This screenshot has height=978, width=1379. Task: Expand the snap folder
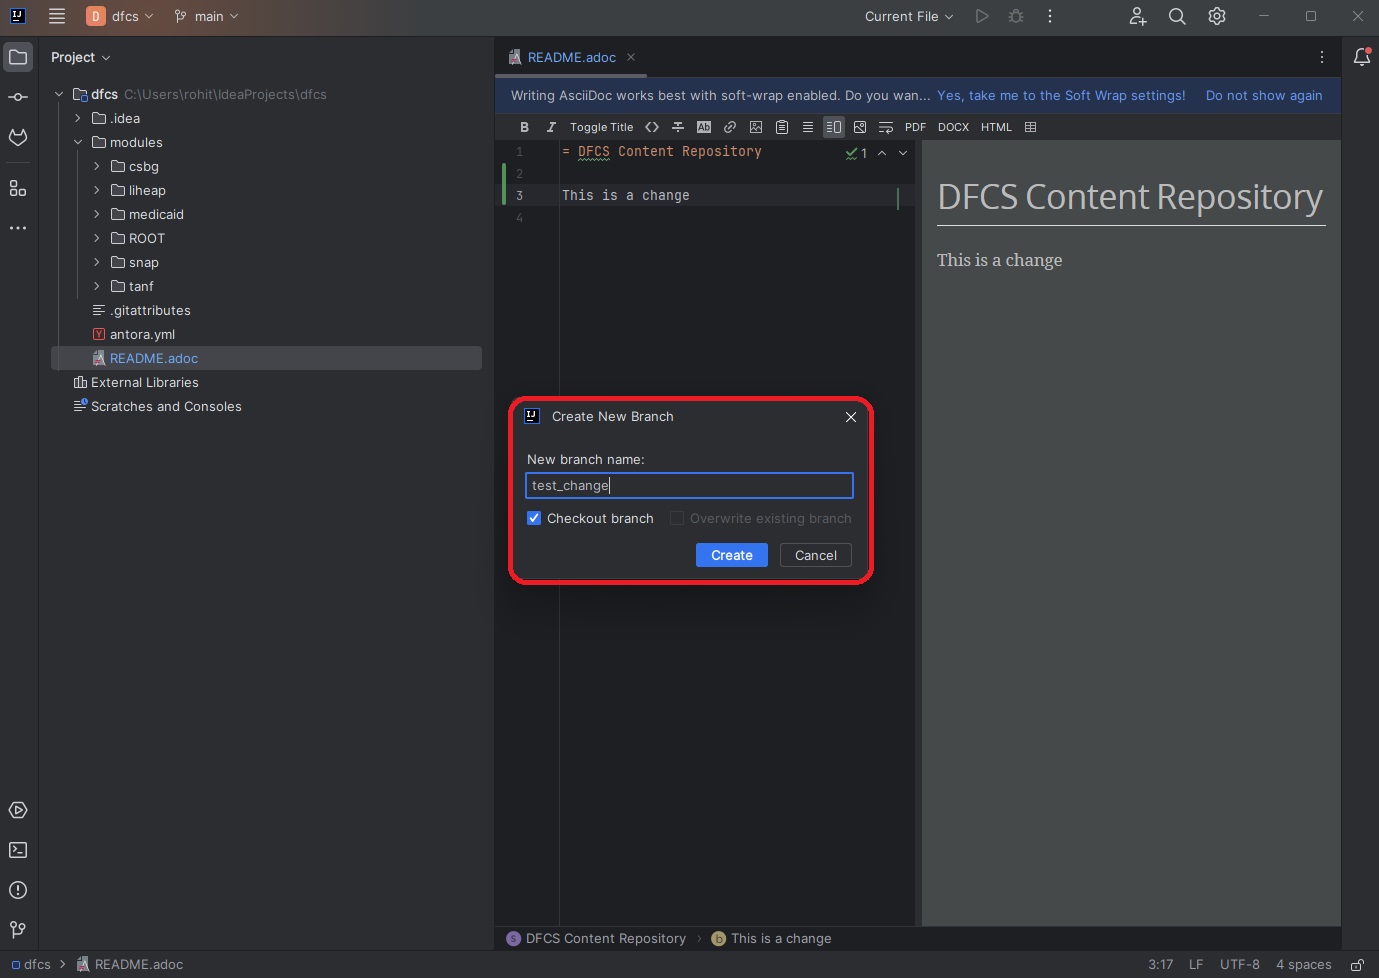(97, 262)
